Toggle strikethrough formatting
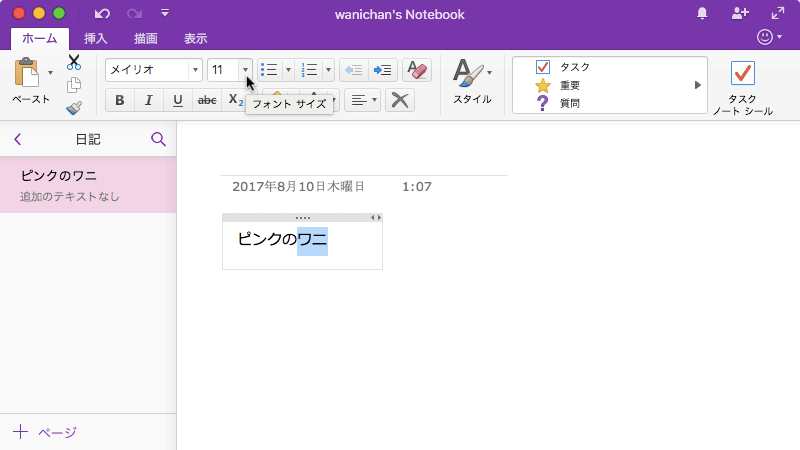 pyautogui.click(x=207, y=100)
